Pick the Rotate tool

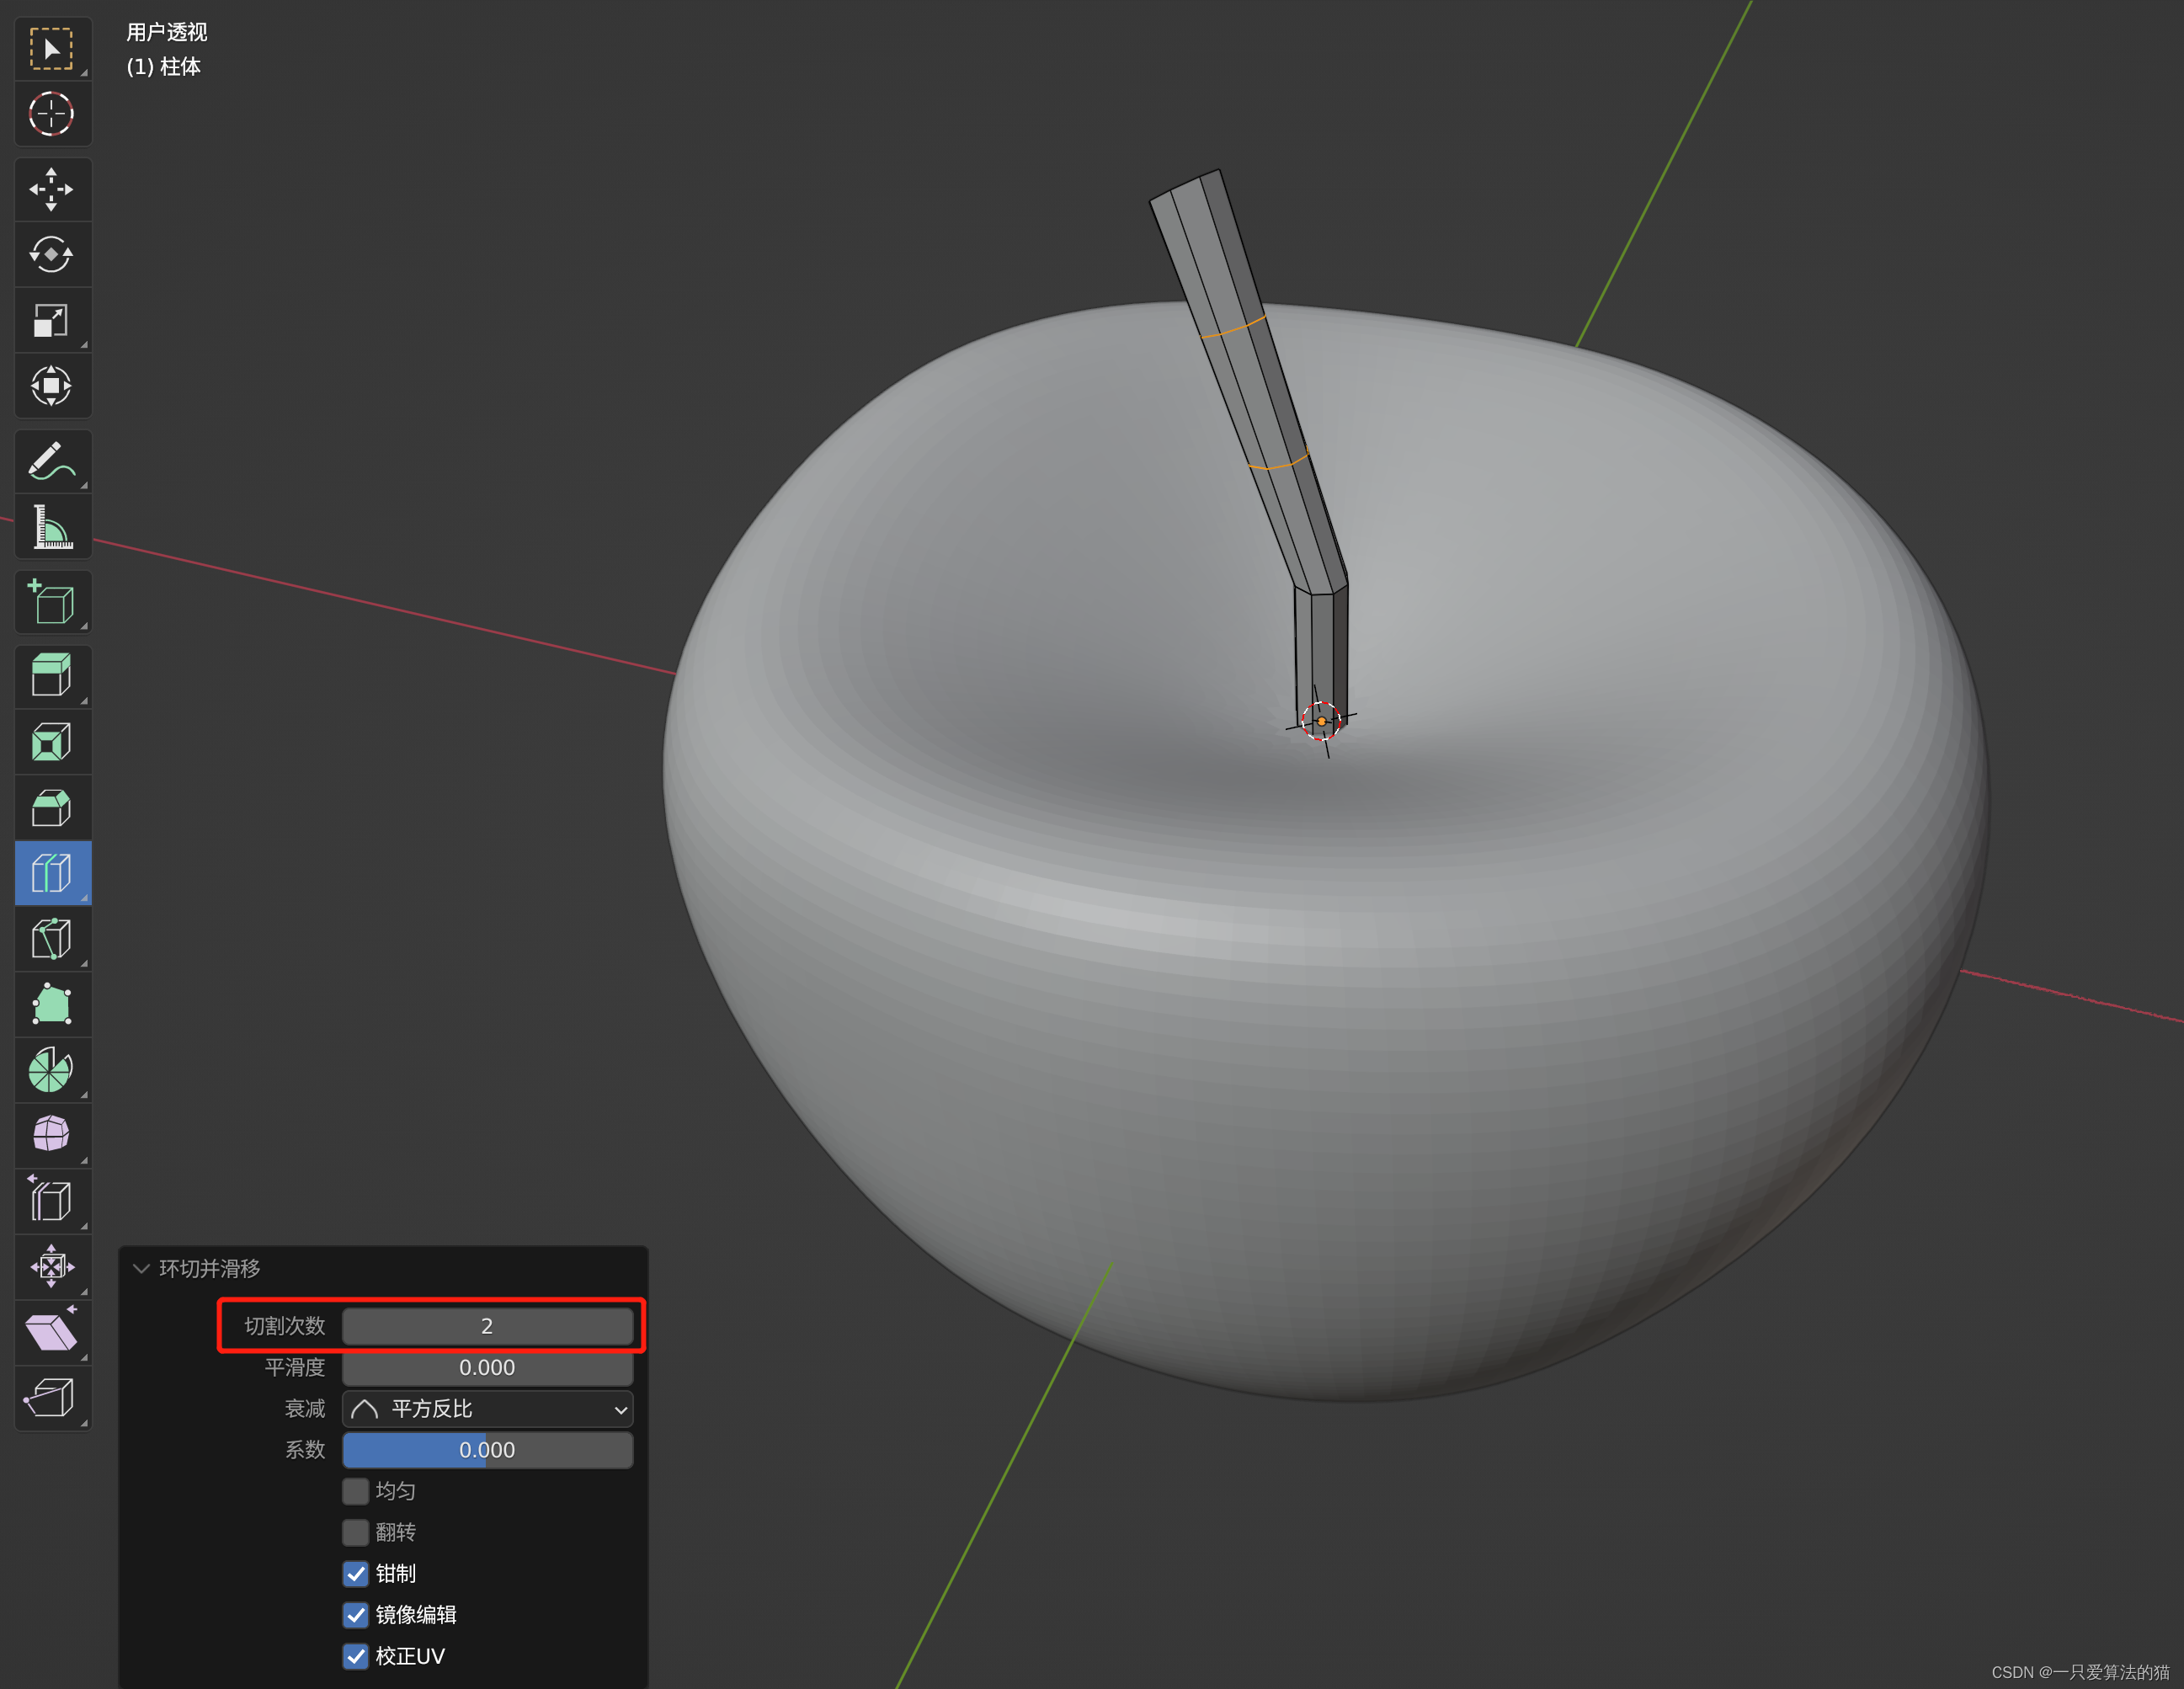pos(51,255)
